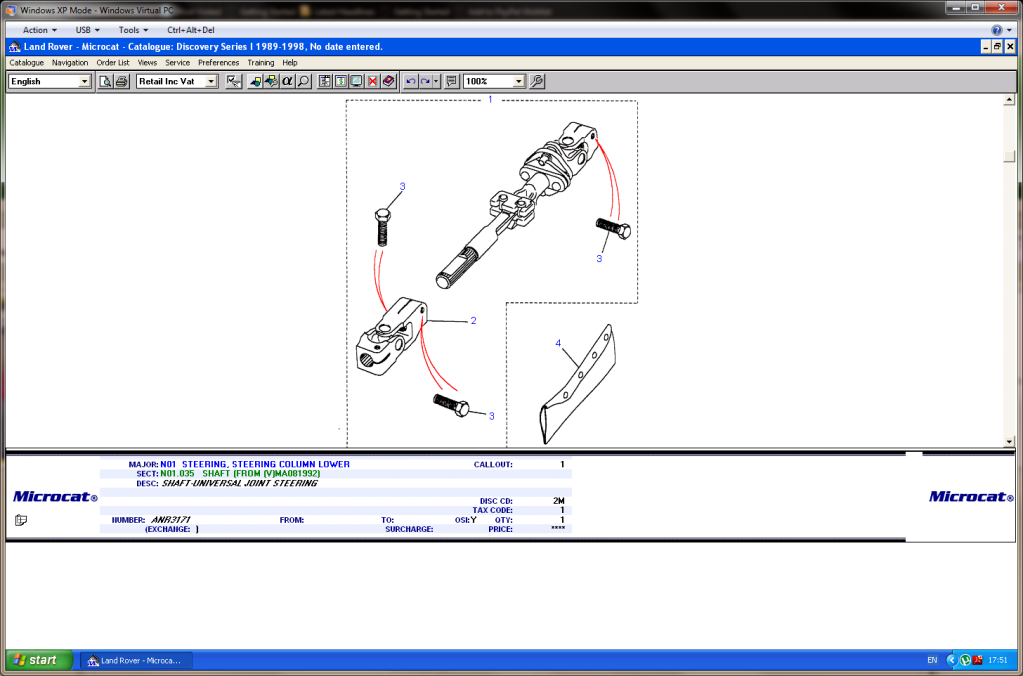Click the bracket plate part drawing
This screenshot has width=1023, height=676.
click(578, 384)
